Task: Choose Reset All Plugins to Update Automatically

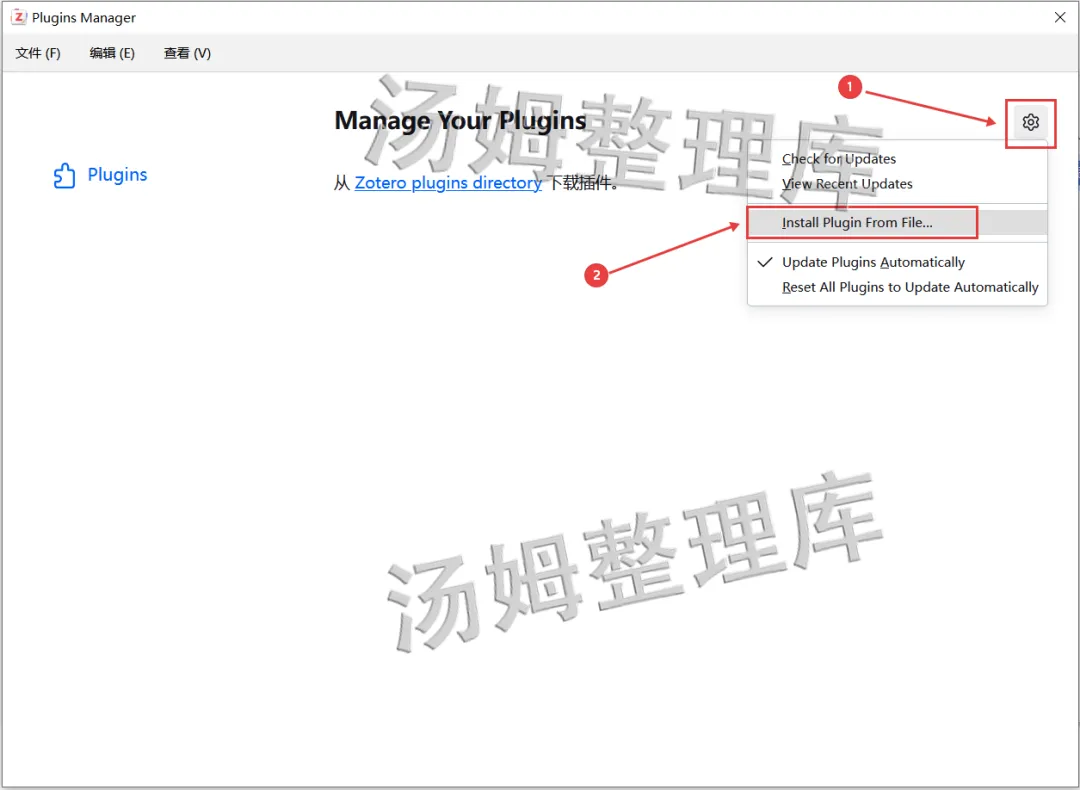Action: pos(897,287)
